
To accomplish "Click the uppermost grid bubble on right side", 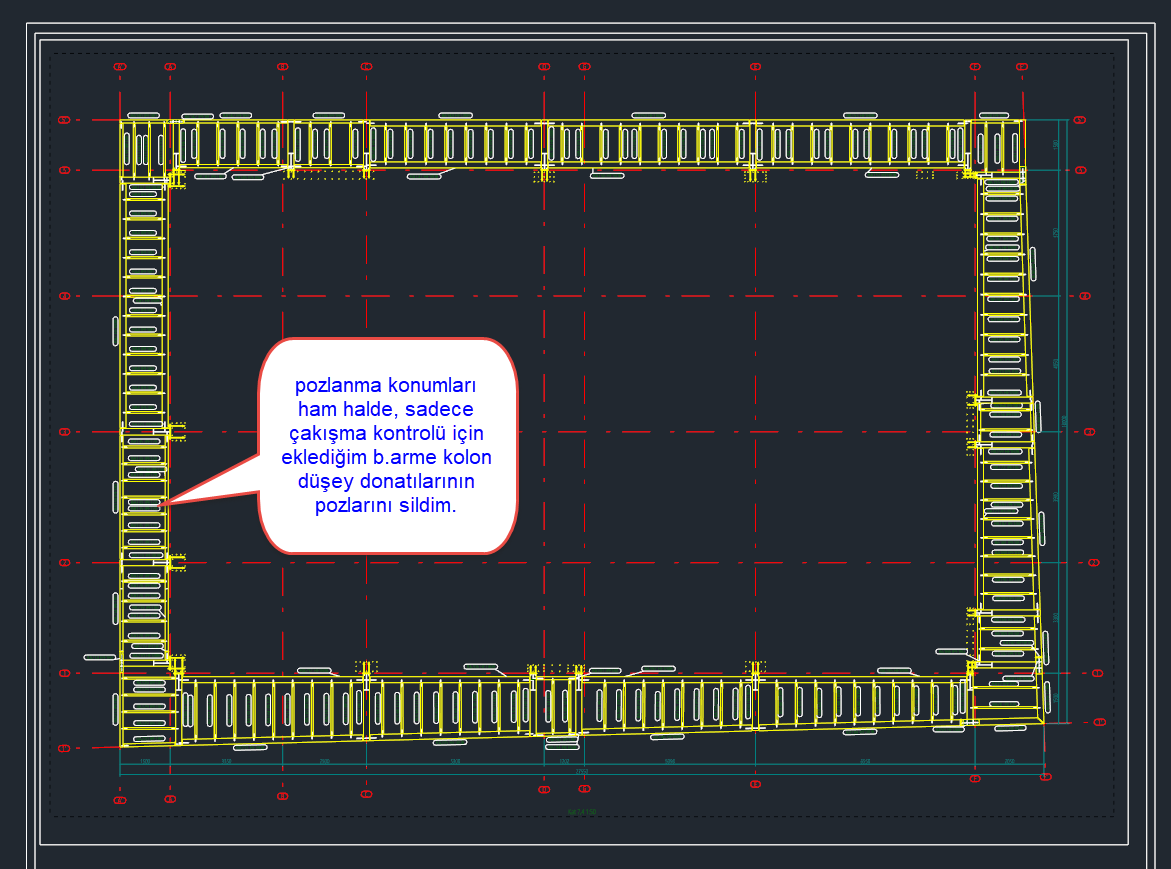I will [1078, 120].
